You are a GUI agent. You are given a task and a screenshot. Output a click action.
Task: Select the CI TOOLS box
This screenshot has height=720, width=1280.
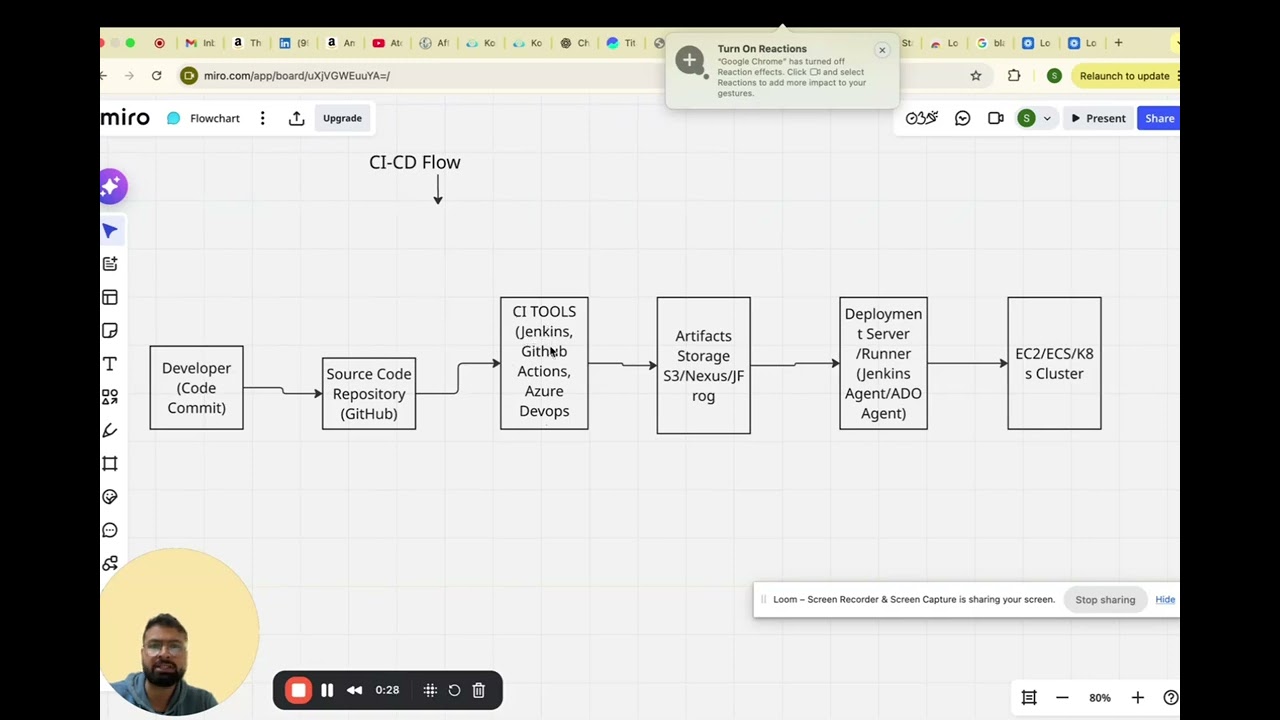(x=544, y=363)
